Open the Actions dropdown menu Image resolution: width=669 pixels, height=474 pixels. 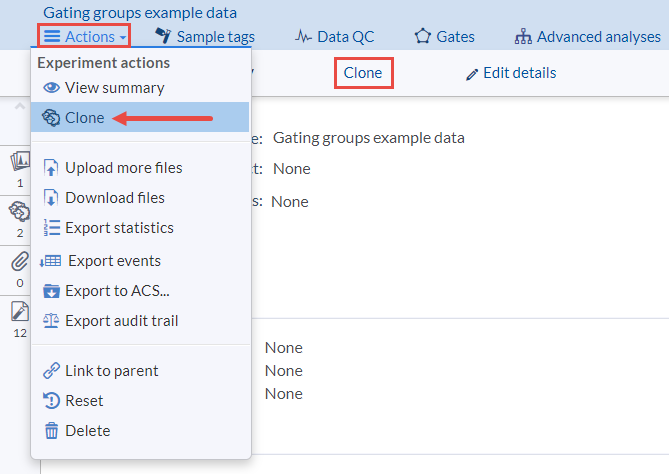tap(85, 37)
